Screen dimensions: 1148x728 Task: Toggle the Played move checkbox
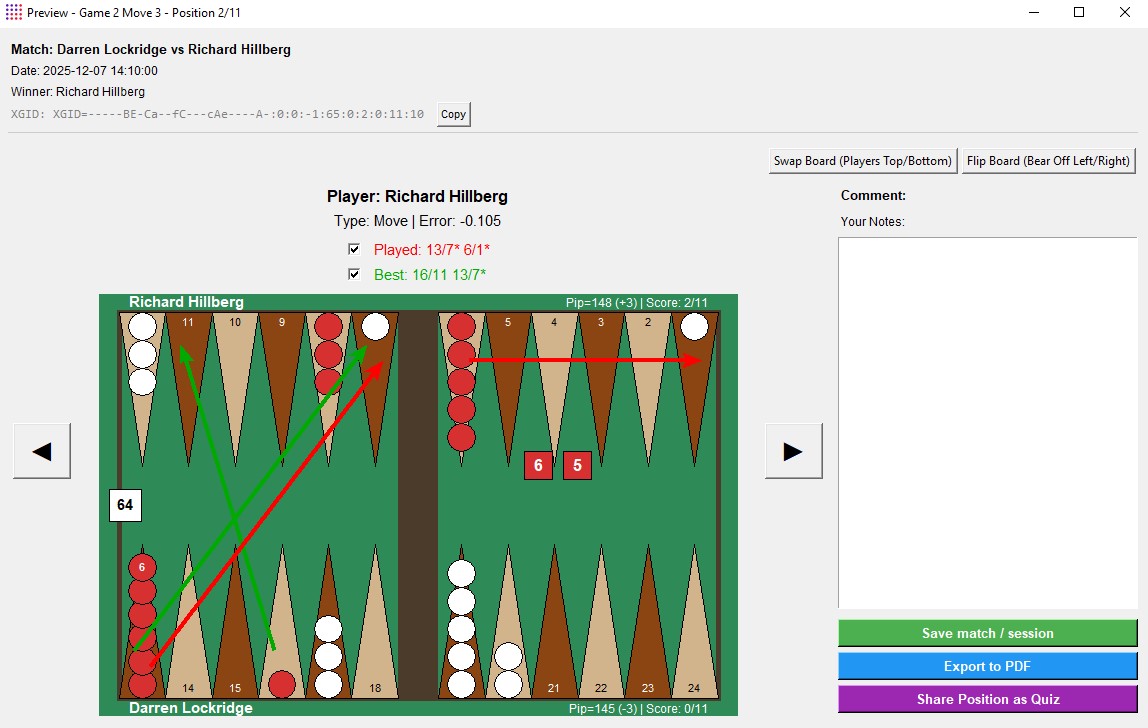coord(354,249)
